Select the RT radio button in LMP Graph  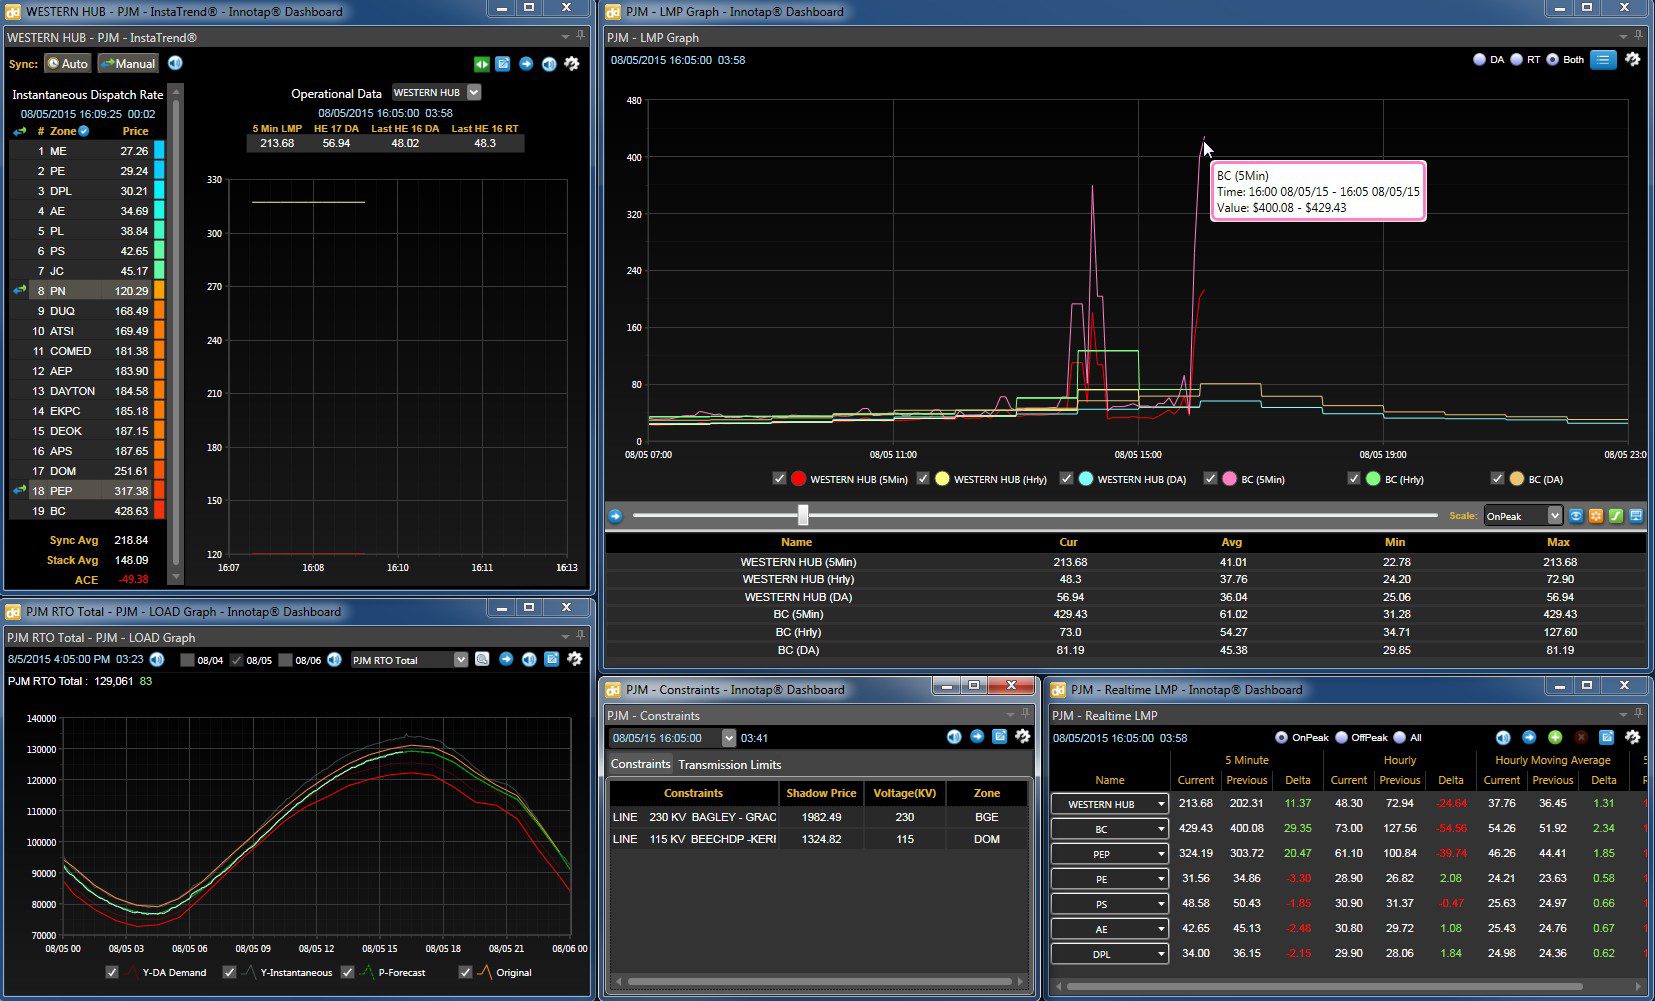[1516, 60]
